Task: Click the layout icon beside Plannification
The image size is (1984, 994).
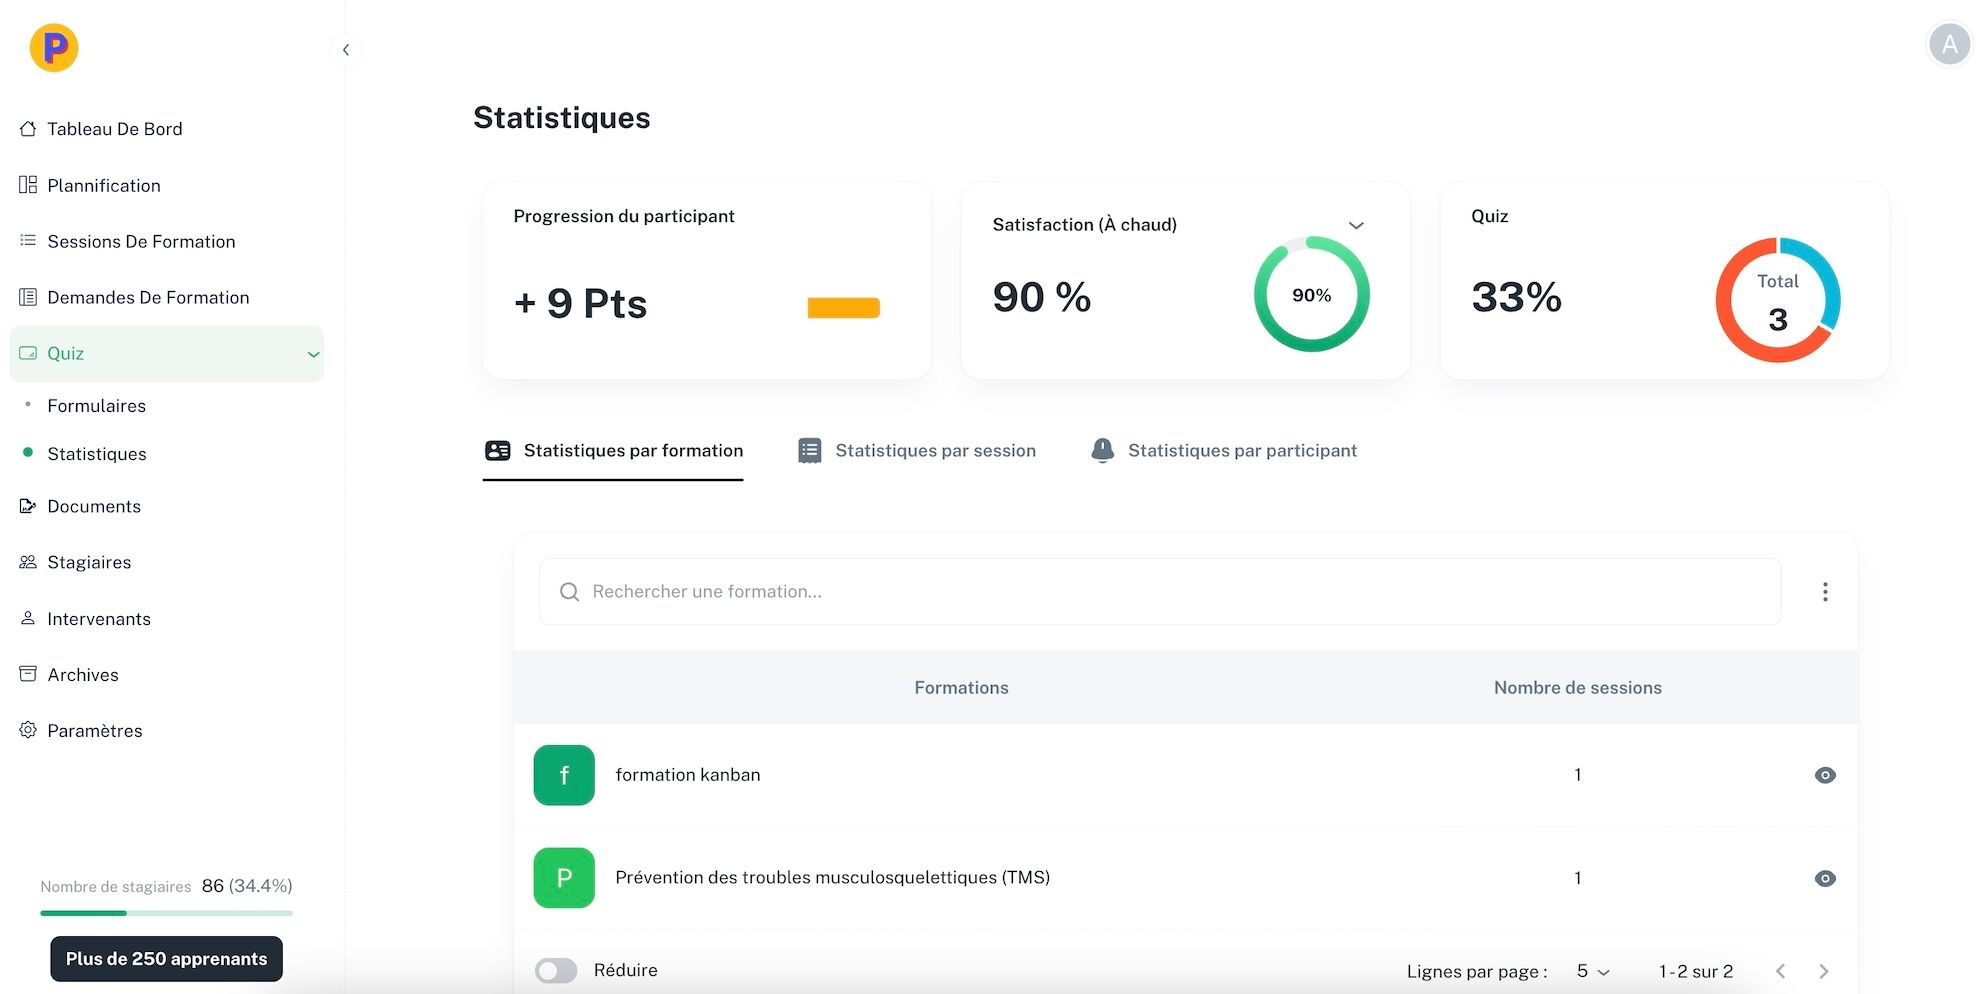Action: [x=28, y=185]
